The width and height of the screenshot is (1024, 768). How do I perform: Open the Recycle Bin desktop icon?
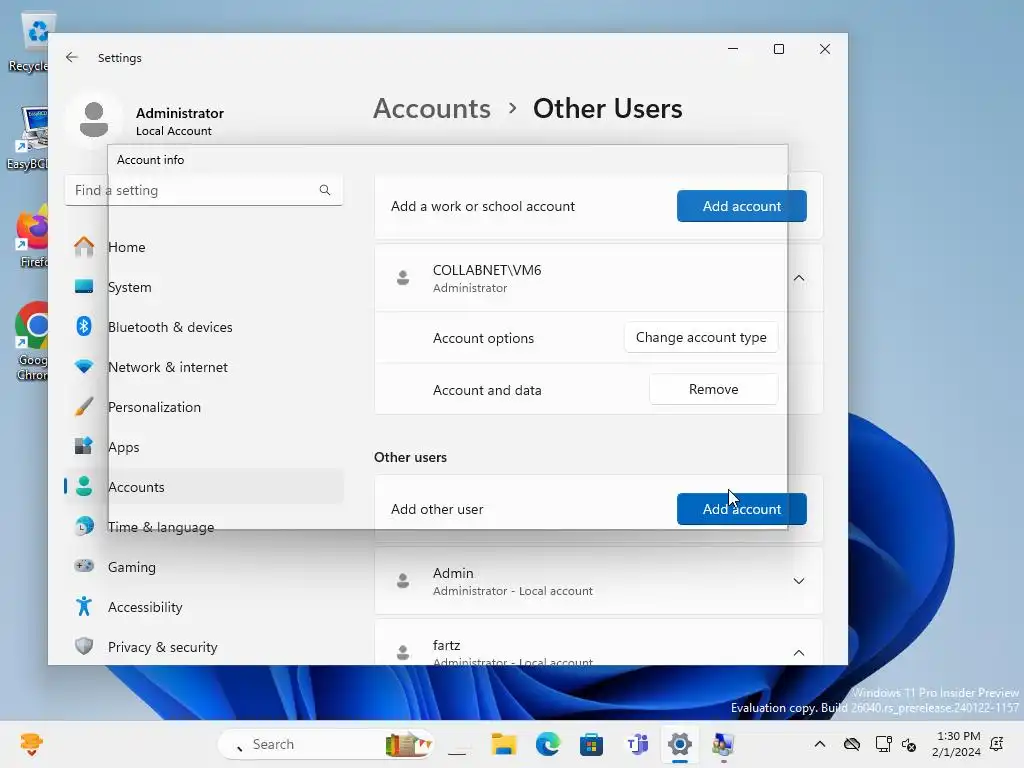(29, 42)
